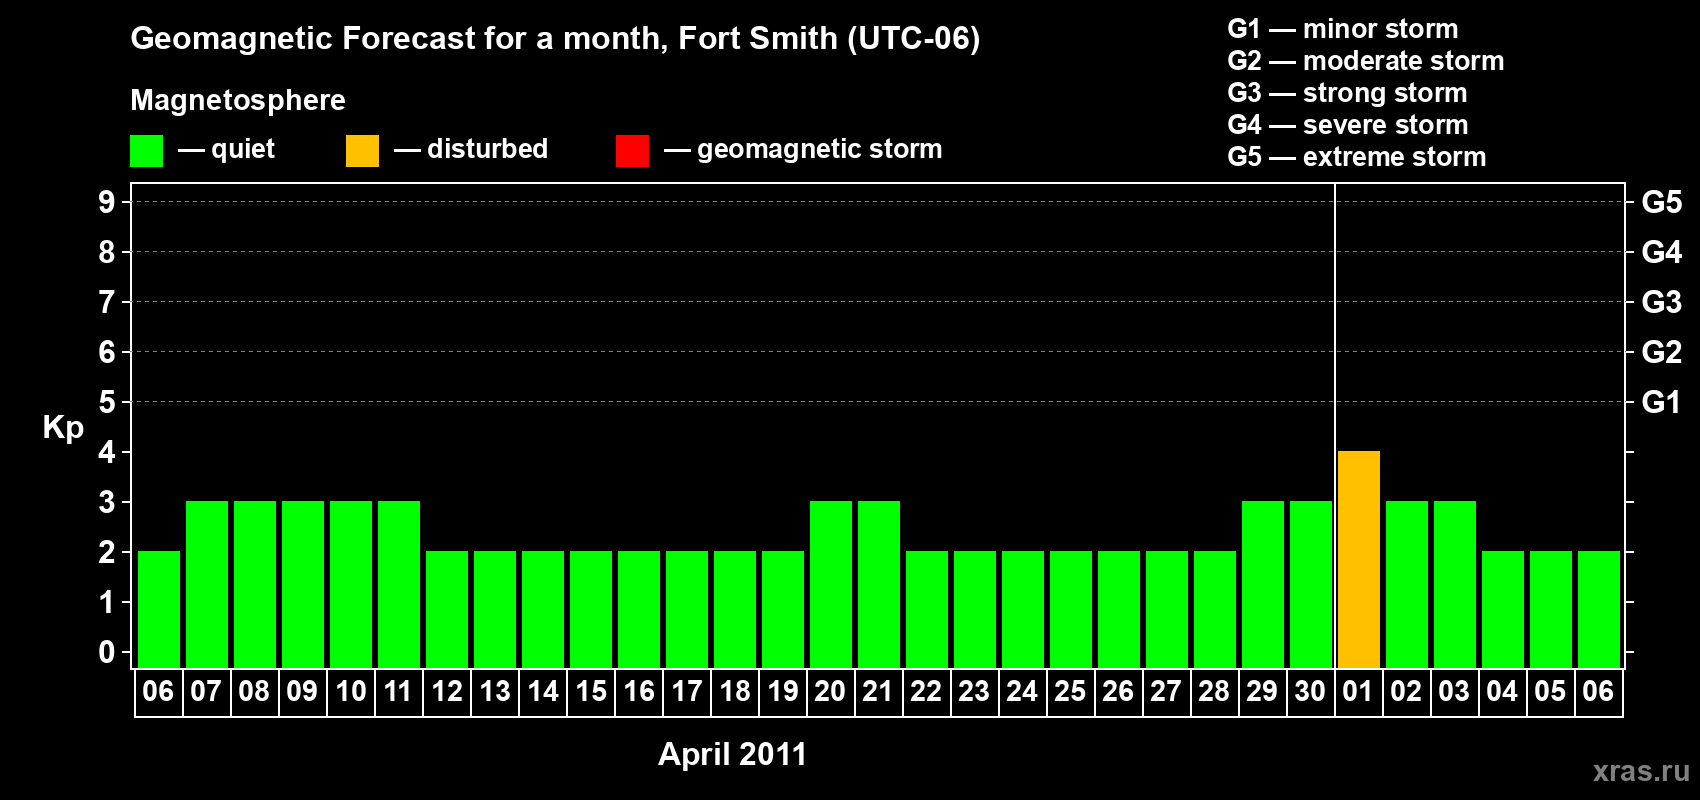Screen dimensions: 1700x800
Task: Click the green bar for date 11
Action: tap(399, 584)
